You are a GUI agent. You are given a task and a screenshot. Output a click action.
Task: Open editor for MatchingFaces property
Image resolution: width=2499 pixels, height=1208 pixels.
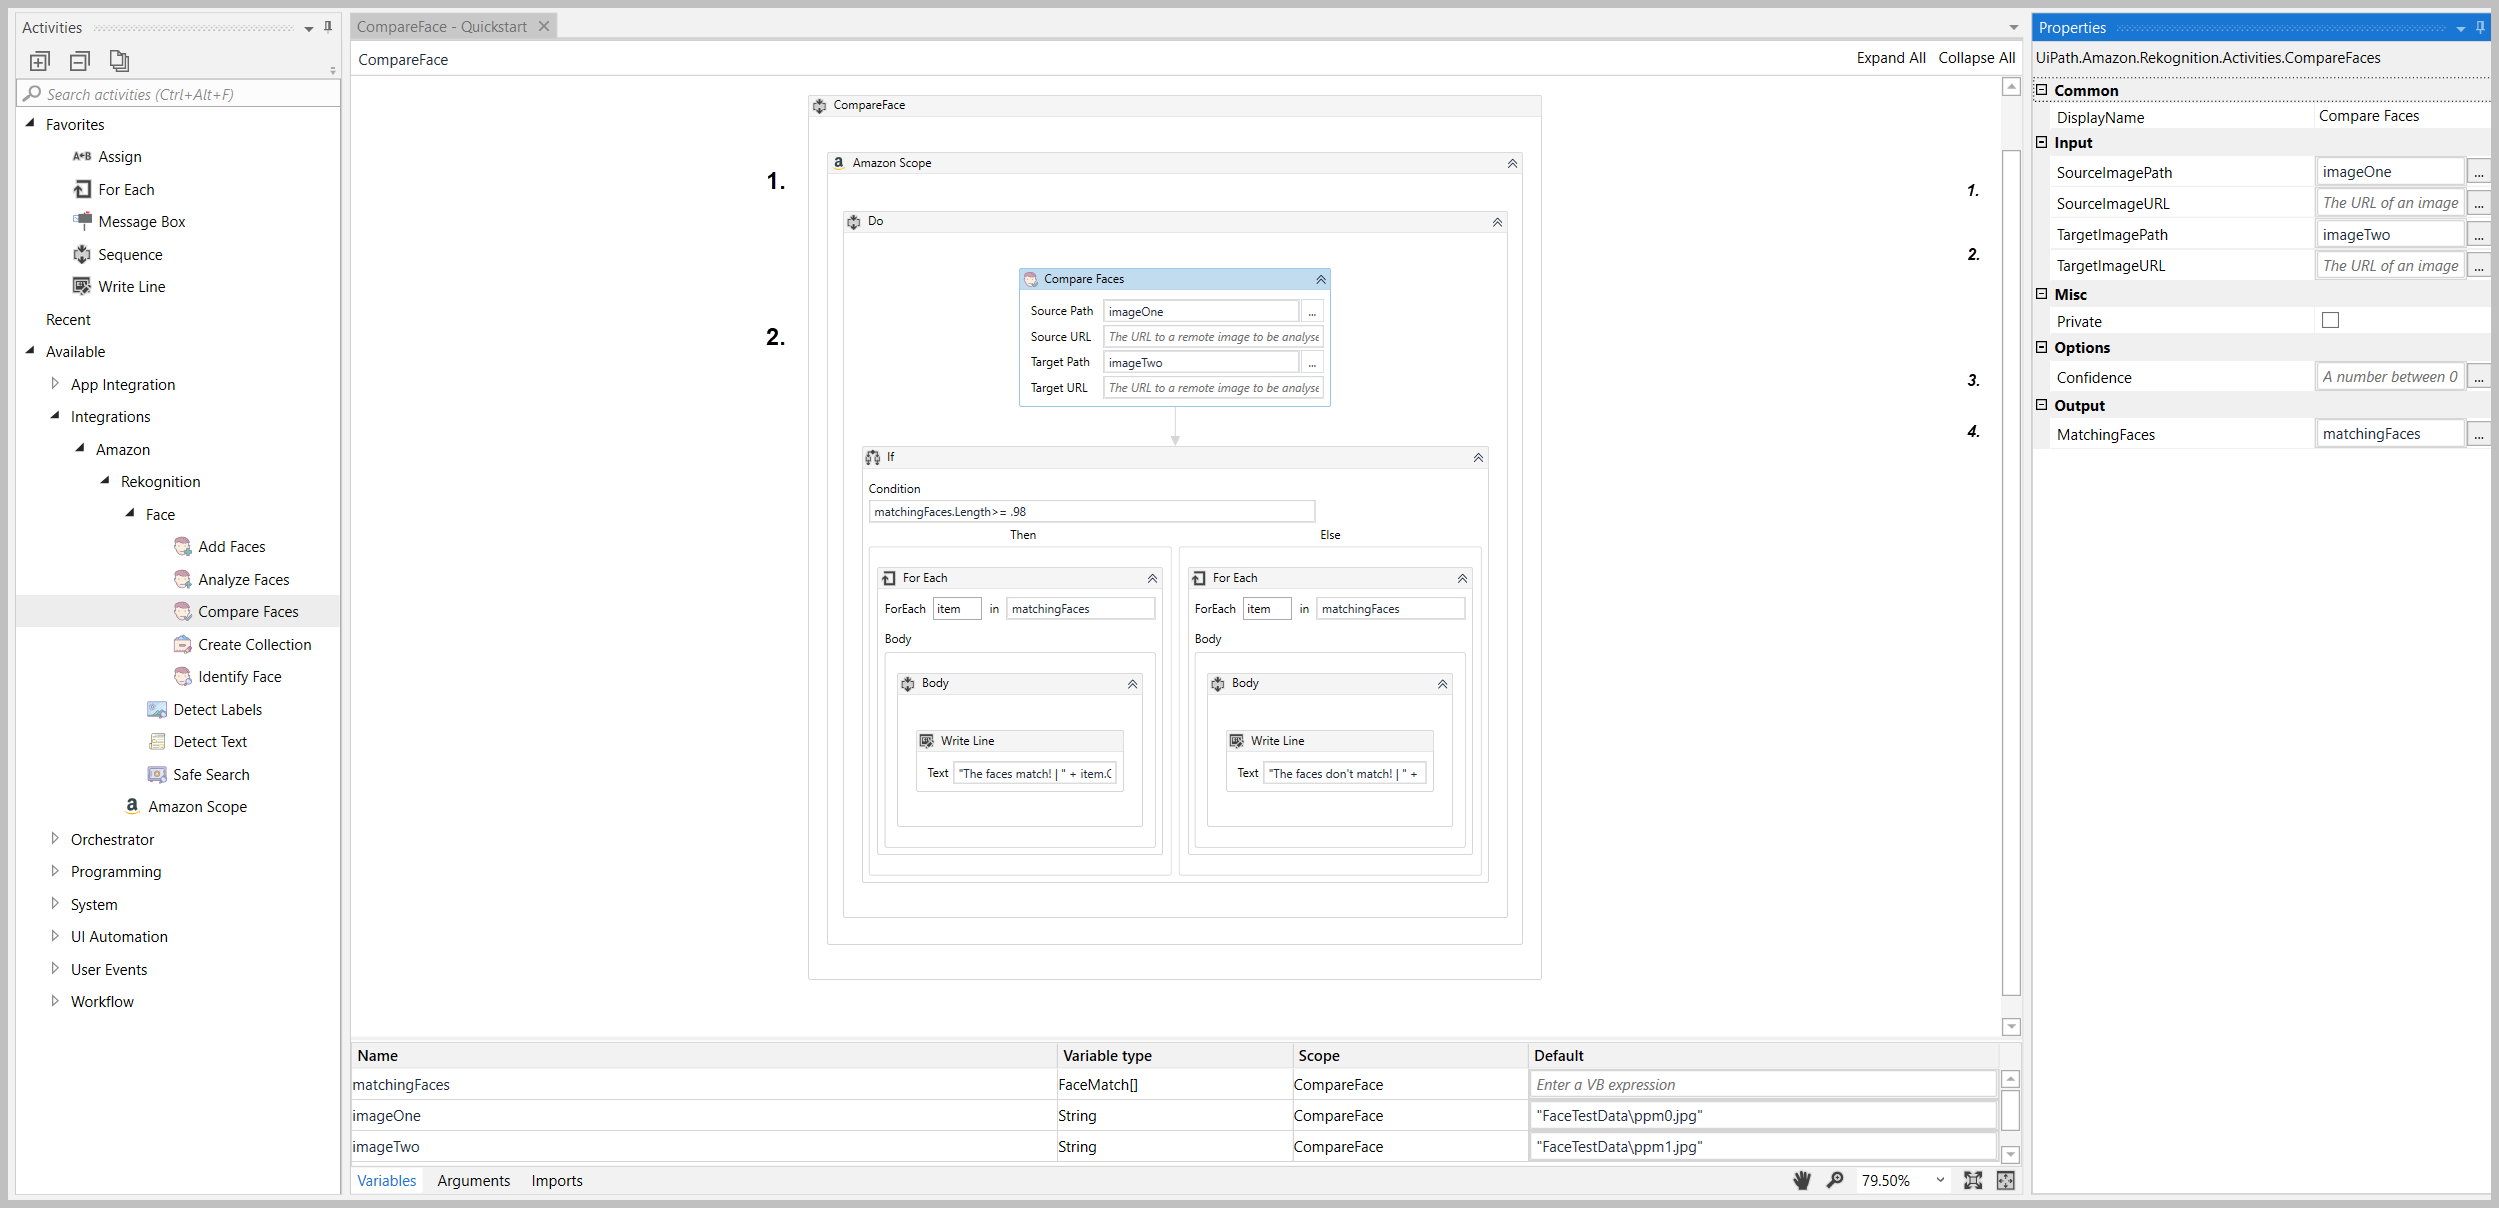point(2479,435)
